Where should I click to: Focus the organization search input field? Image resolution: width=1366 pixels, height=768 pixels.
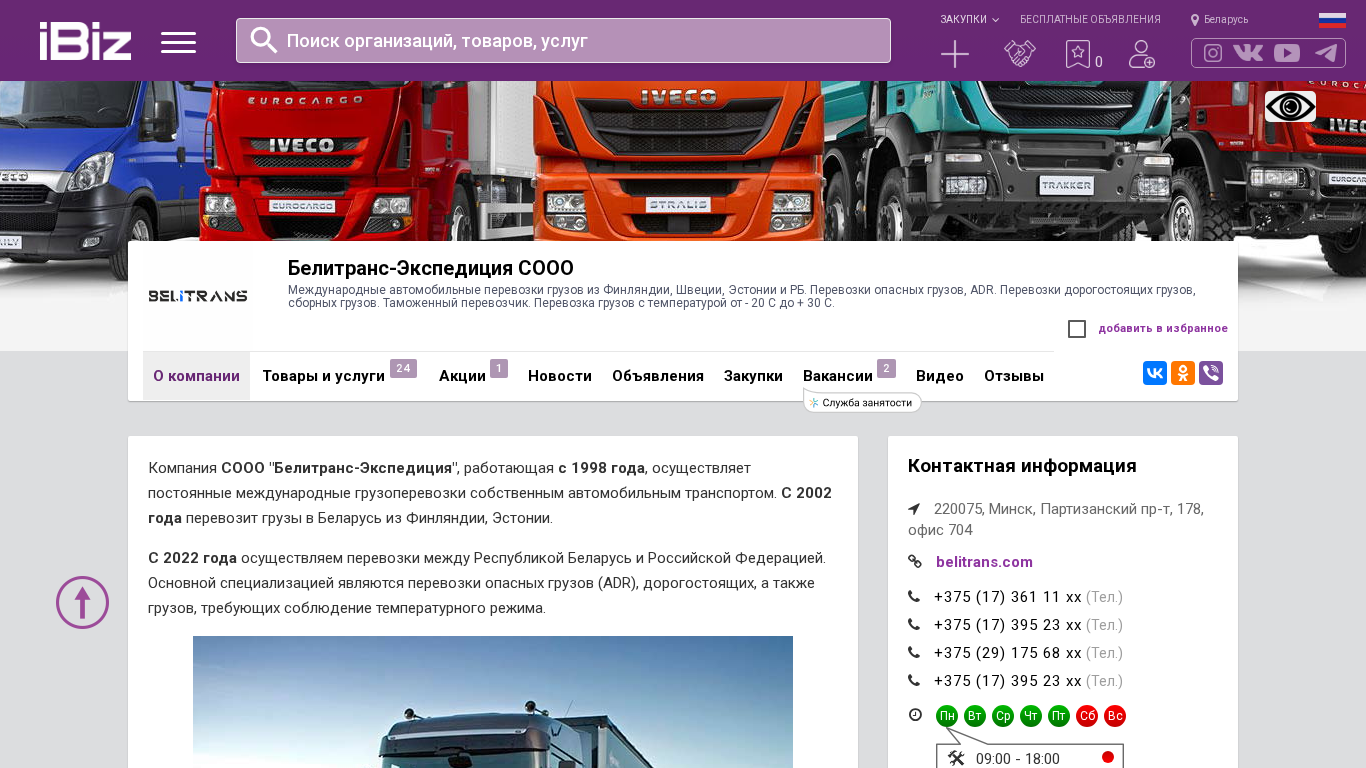coord(563,41)
